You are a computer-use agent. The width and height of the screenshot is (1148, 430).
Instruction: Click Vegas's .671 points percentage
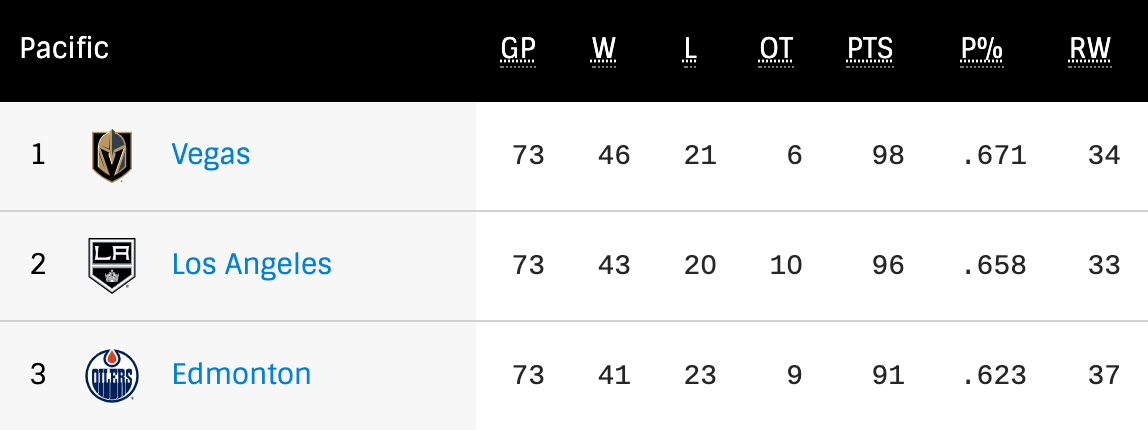[993, 155]
